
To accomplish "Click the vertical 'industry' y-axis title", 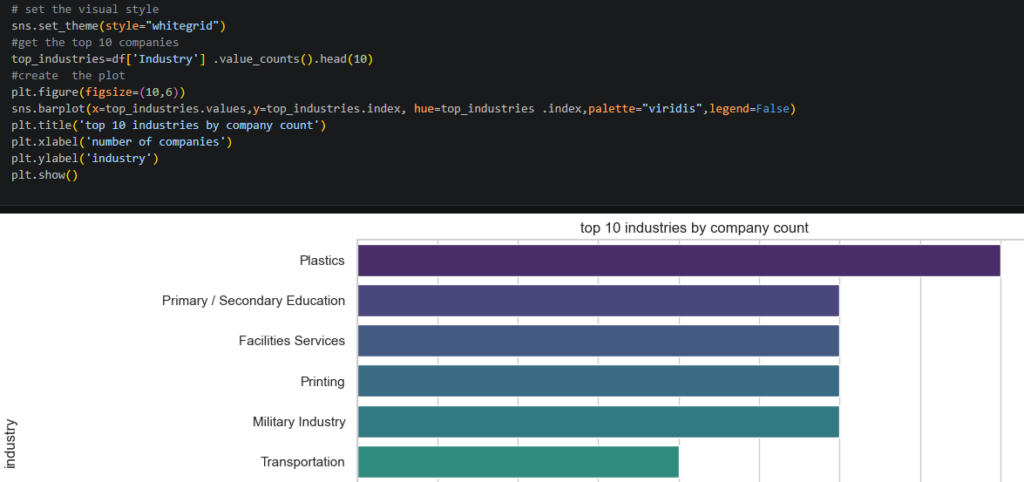I will (10, 444).
